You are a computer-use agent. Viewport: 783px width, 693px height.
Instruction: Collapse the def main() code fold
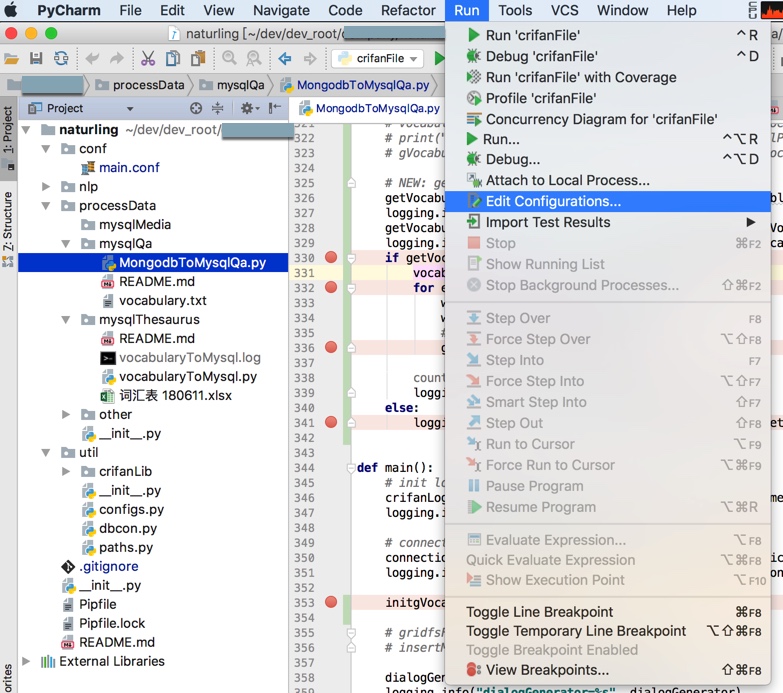tap(351, 468)
